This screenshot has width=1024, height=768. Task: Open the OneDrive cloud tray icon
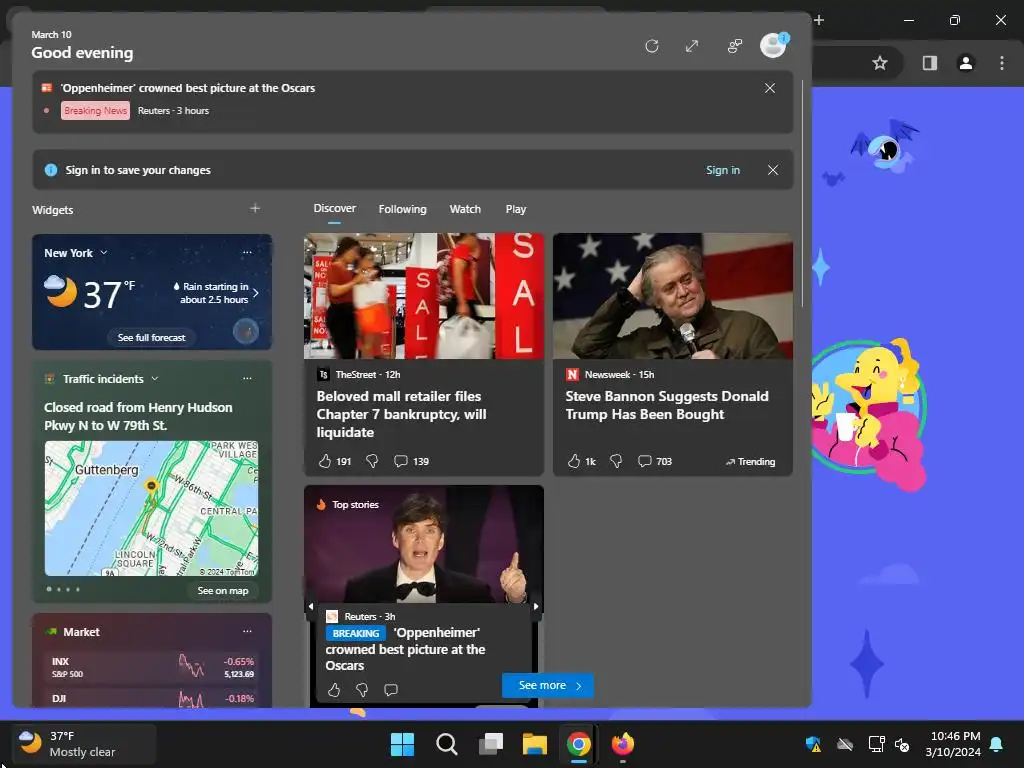845,744
